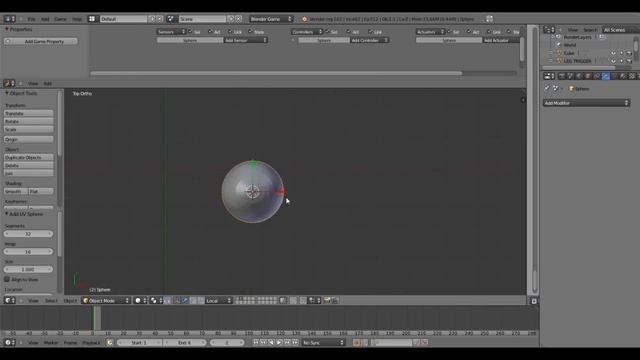Open the Select menu in 3D view header
Screen dimensions: 640x360
coord(51,300)
